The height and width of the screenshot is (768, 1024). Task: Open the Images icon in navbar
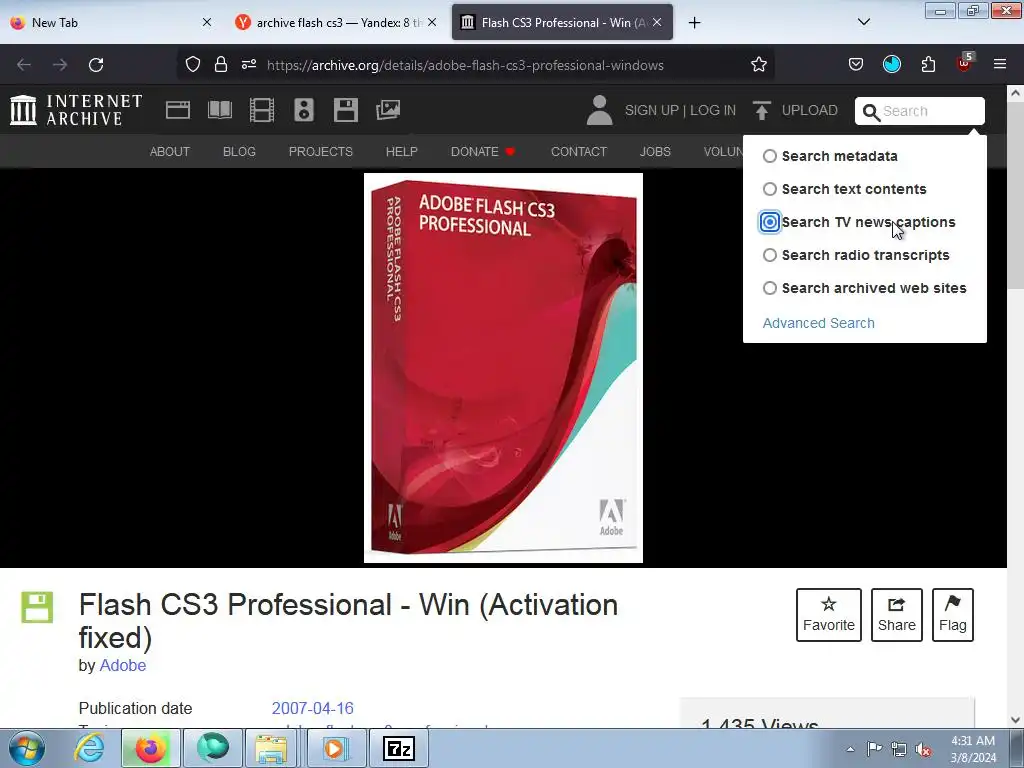click(x=388, y=110)
